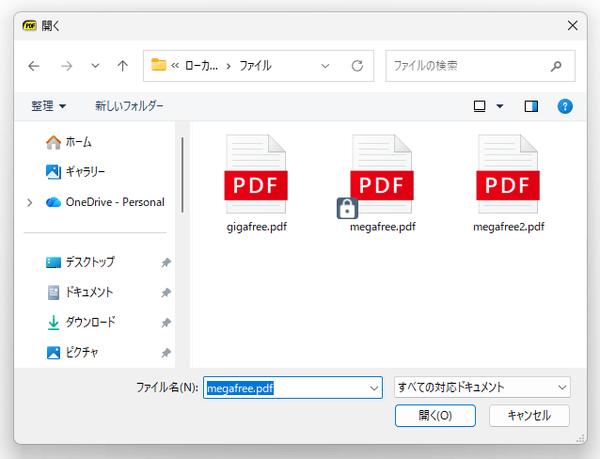Click the PDF app icon in title bar
The width and height of the screenshot is (600, 459).
click(29, 26)
